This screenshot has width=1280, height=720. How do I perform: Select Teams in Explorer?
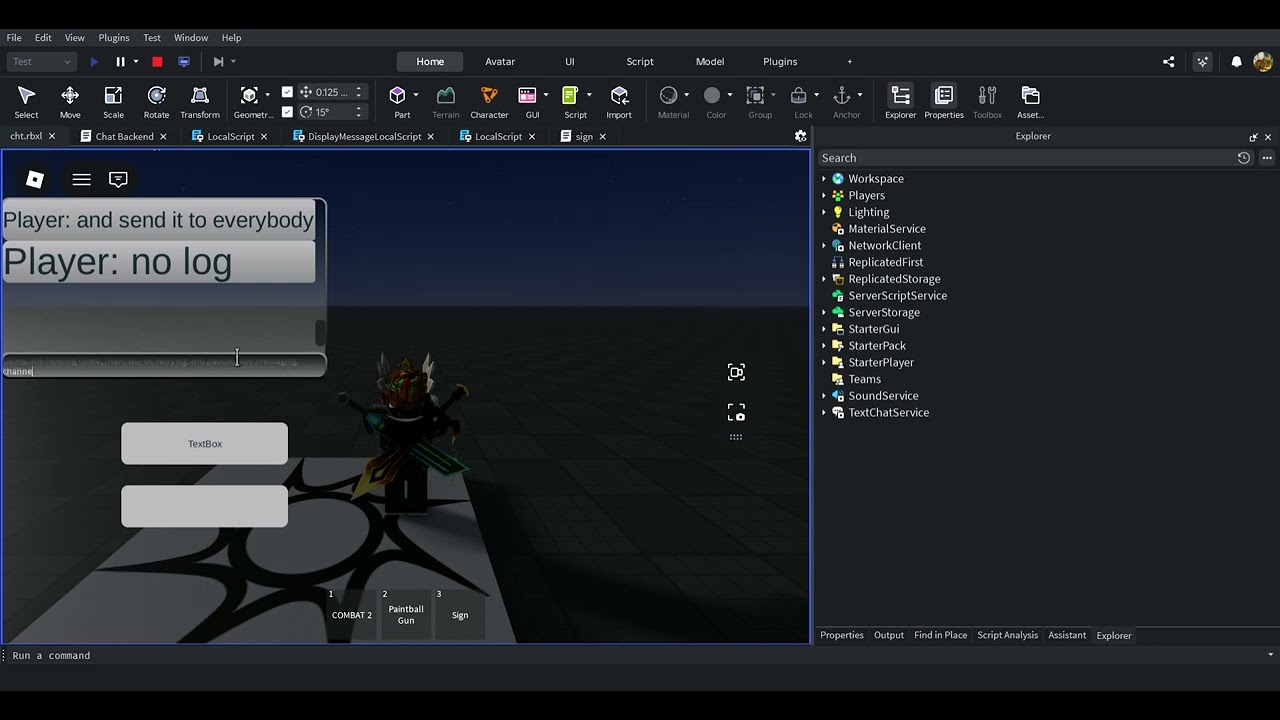click(864, 379)
